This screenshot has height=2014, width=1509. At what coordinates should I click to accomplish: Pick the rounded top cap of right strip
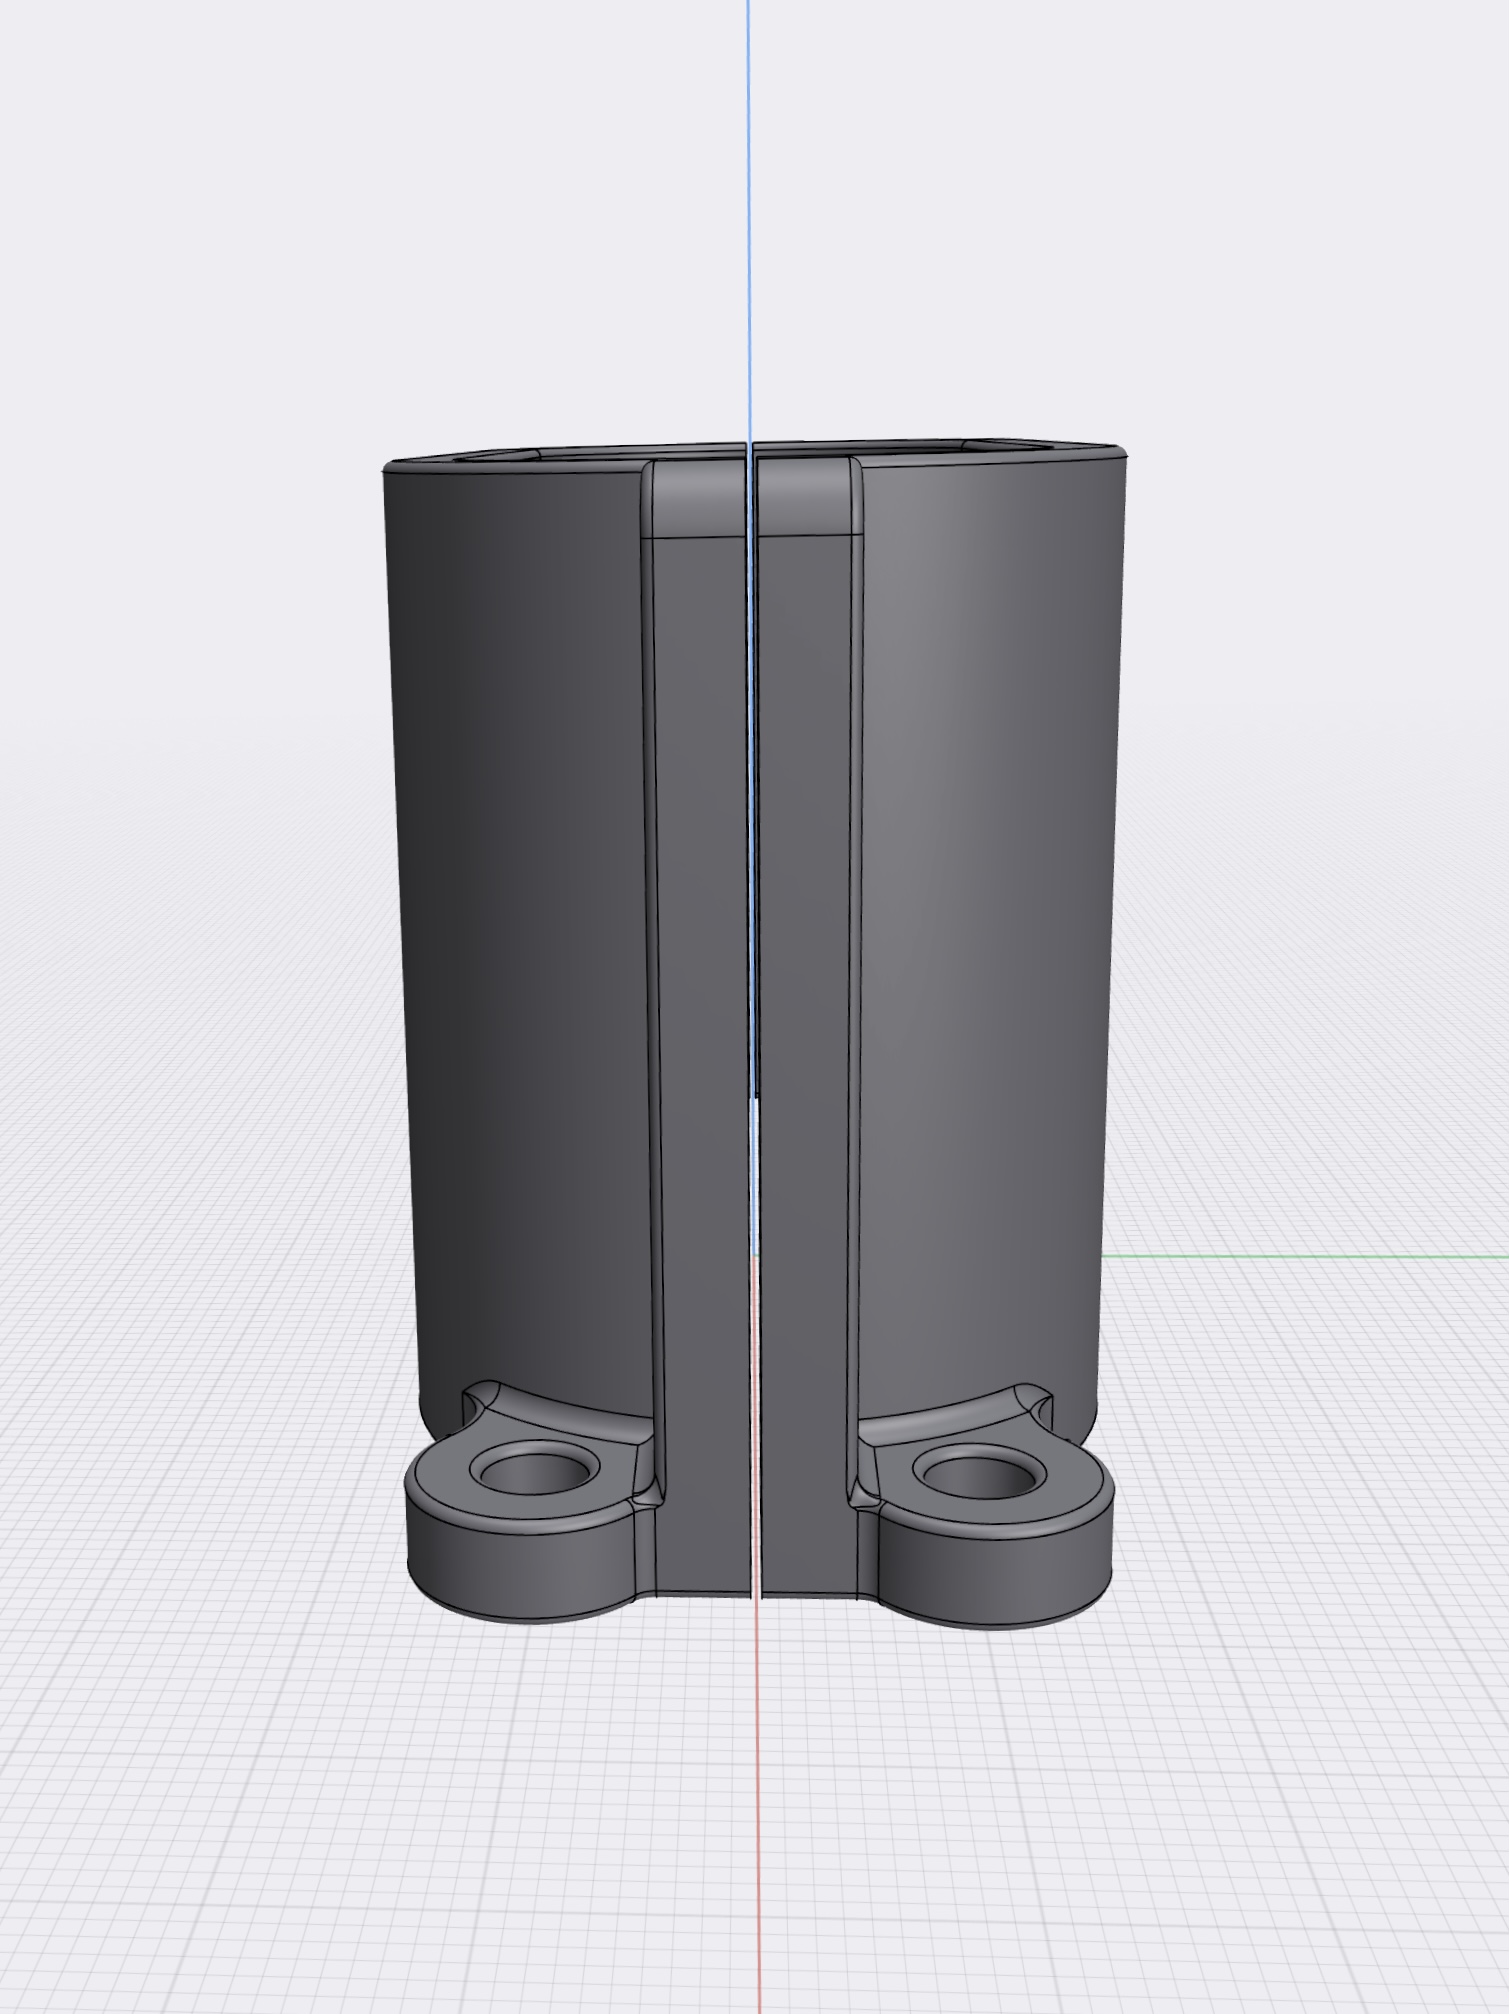[806, 499]
